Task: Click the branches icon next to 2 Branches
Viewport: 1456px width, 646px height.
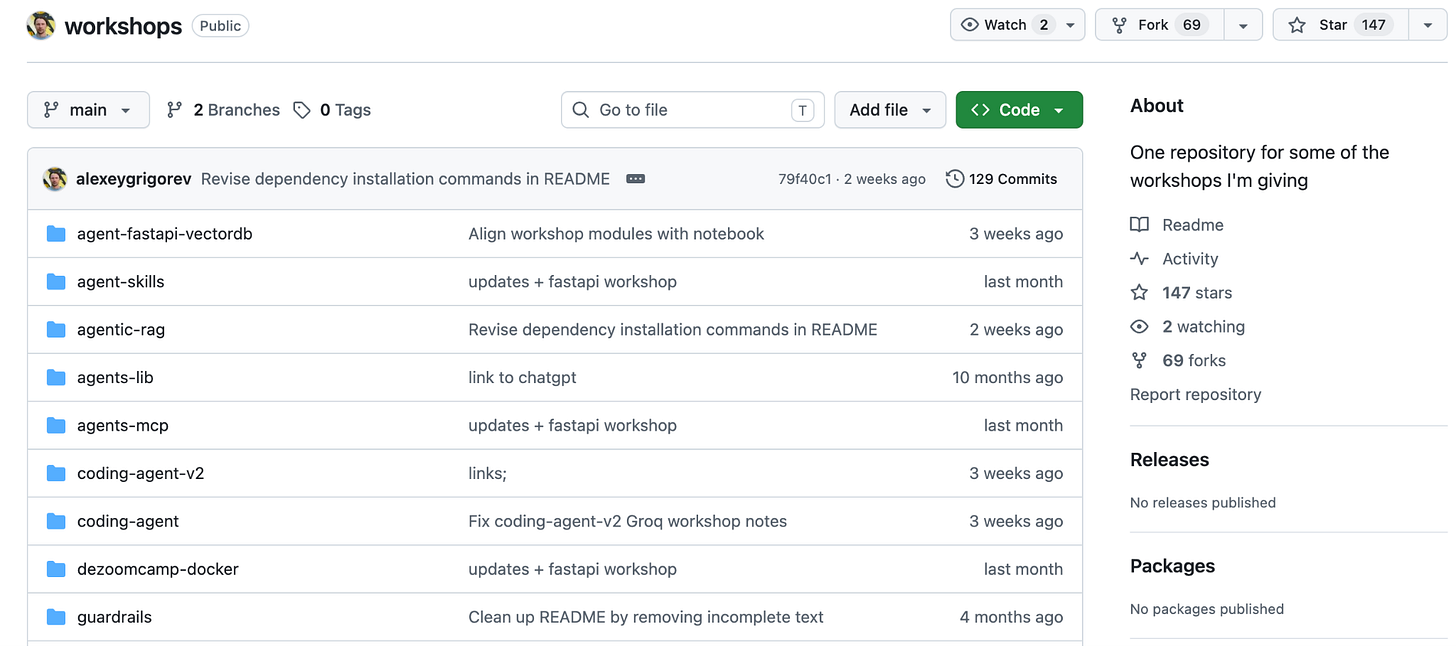Action: click(175, 110)
